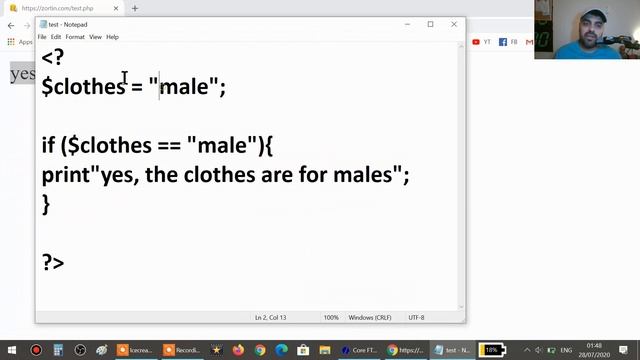Click the Notepad vertical scrollbar down arrow
This screenshot has height=360, width=640.
[461, 307]
